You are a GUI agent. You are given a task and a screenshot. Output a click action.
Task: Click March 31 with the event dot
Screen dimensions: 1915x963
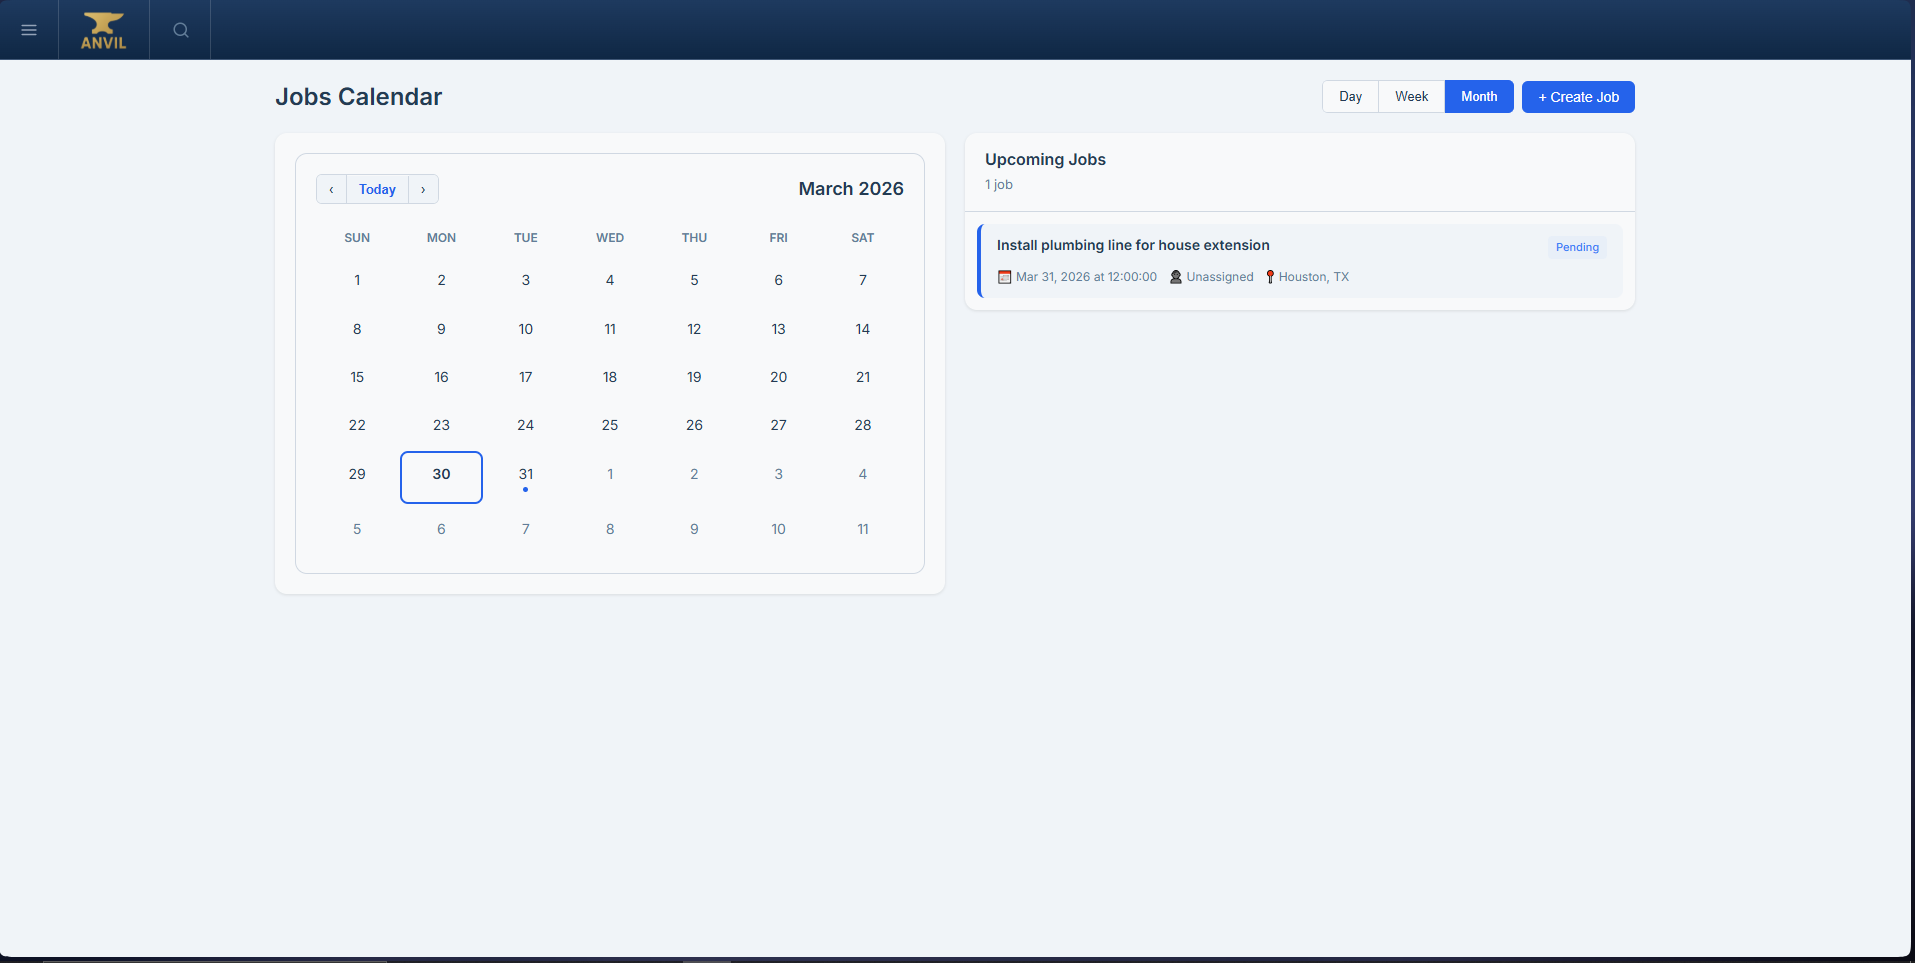[526, 474]
